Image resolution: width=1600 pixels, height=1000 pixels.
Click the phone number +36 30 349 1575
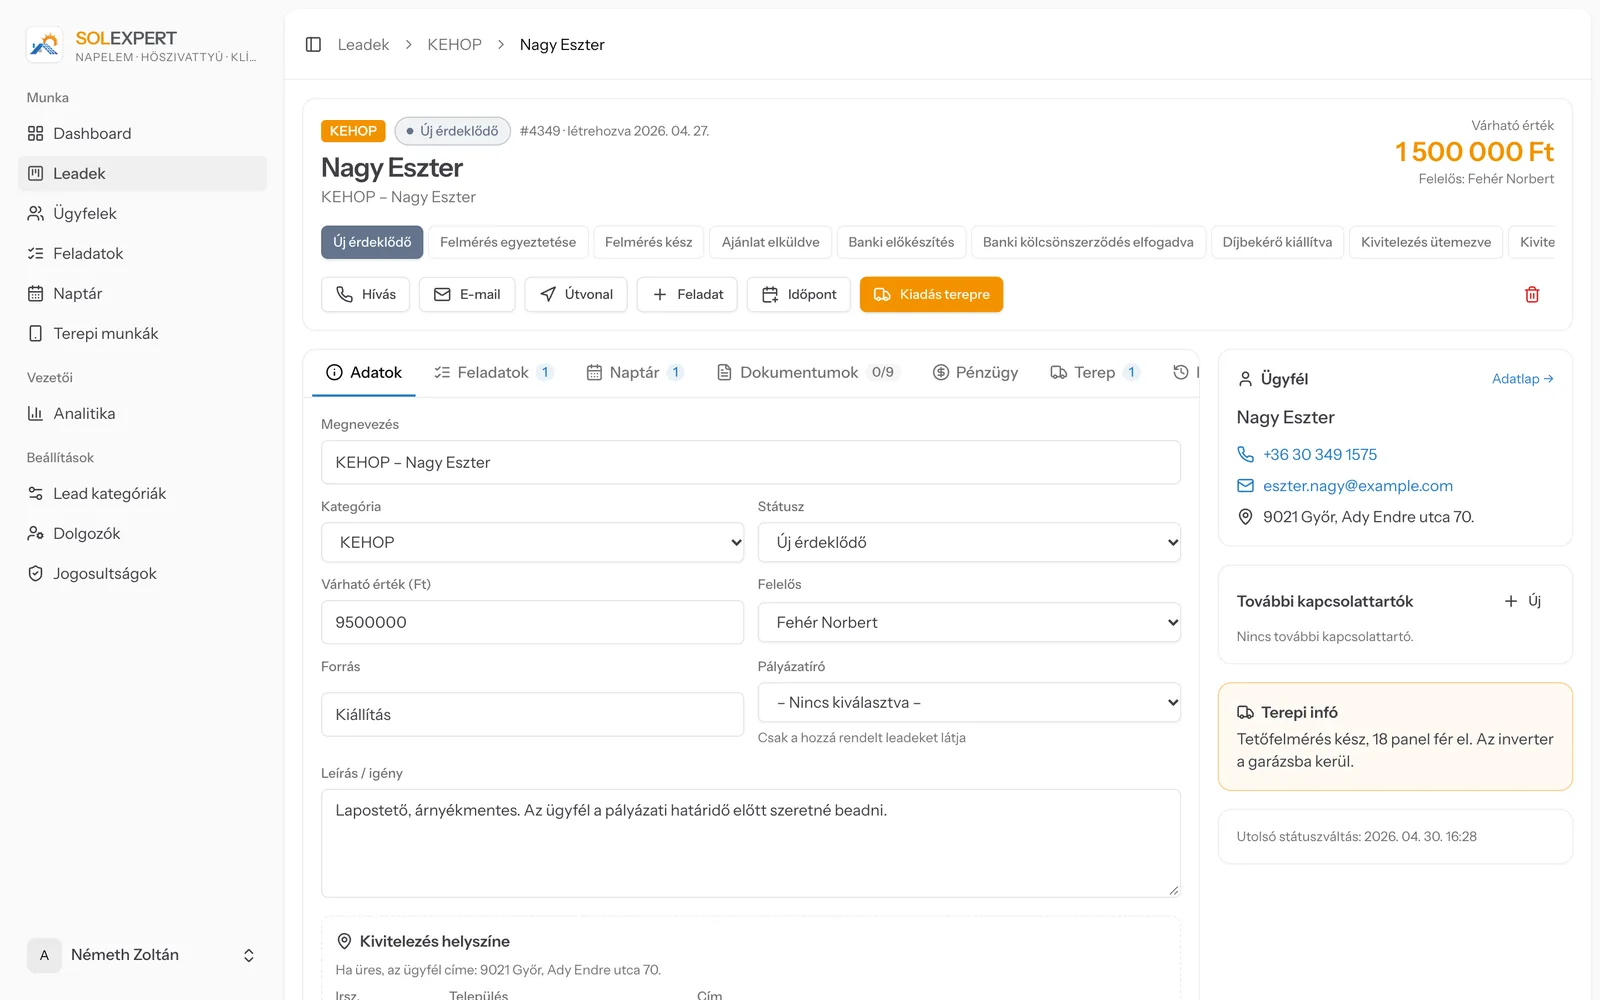pyautogui.click(x=1320, y=454)
